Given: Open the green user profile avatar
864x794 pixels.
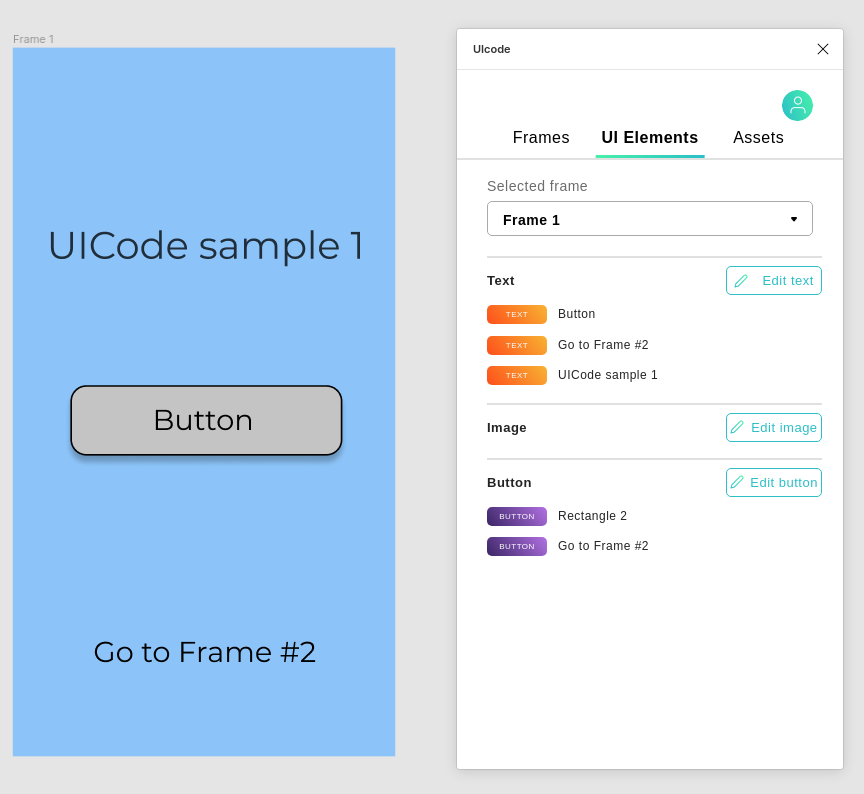Looking at the screenshot, I should 797,105.
